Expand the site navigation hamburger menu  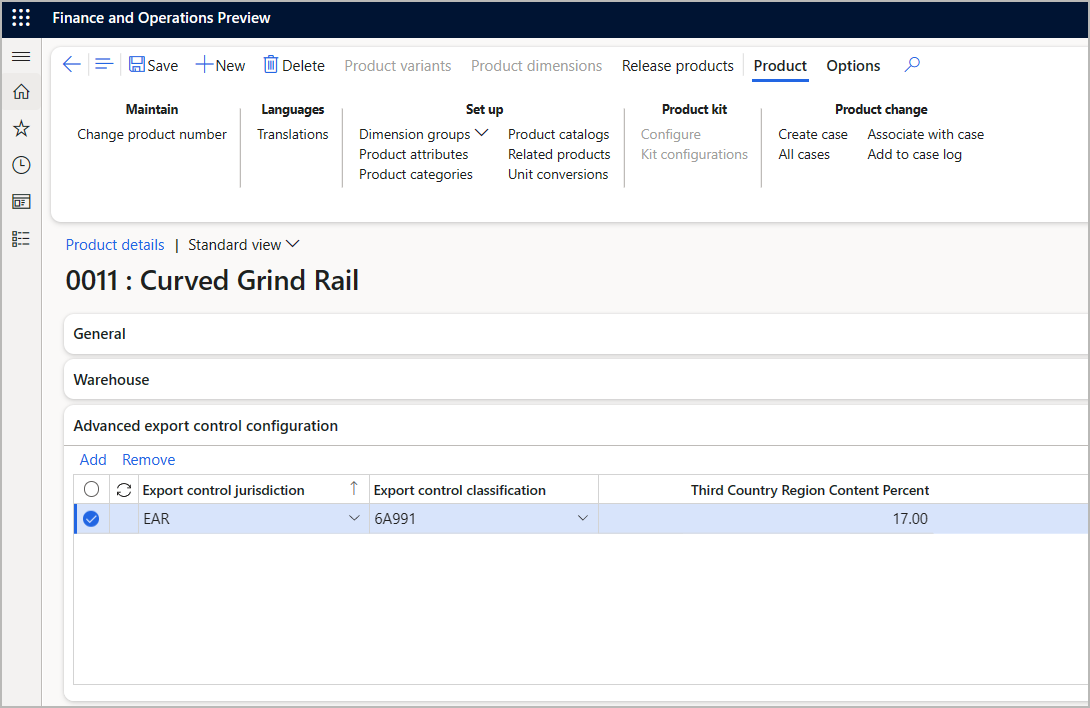coord(20,56)
